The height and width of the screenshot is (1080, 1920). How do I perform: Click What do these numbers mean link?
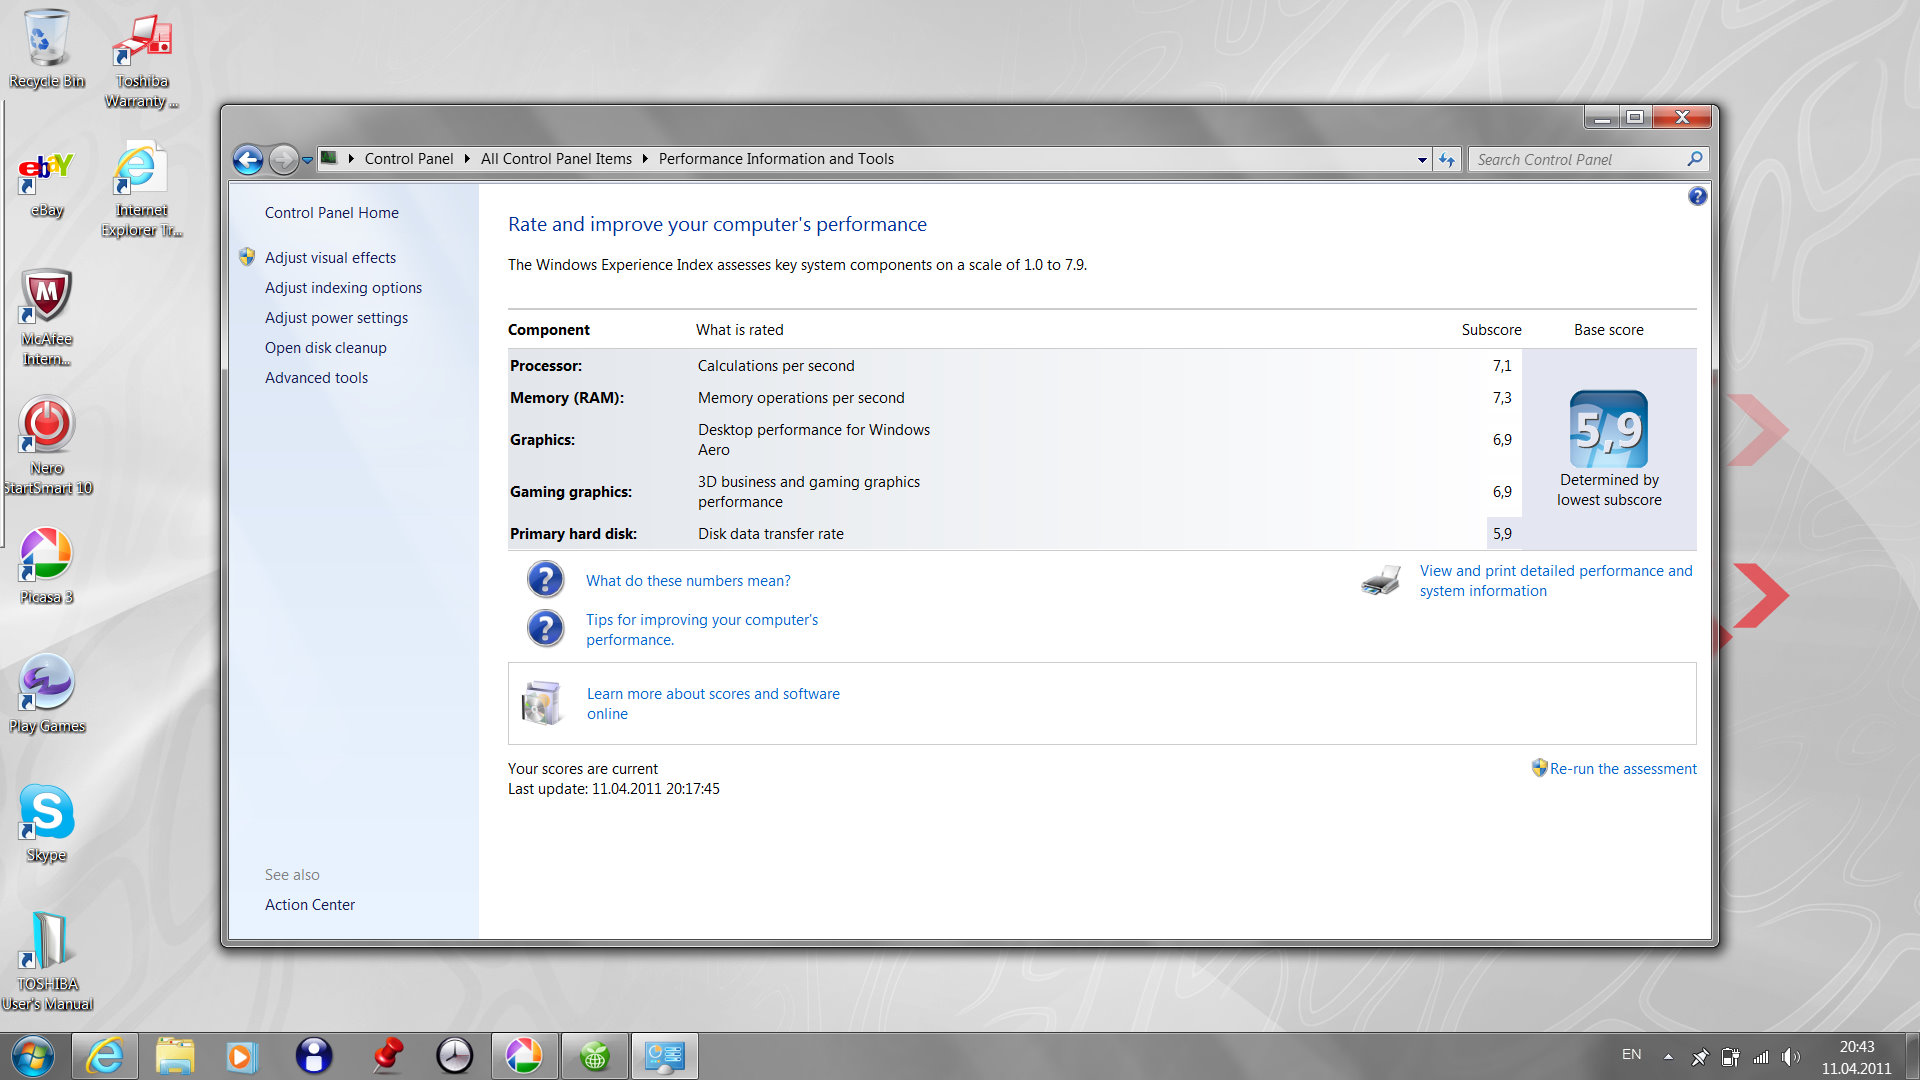tap(688, 581)
